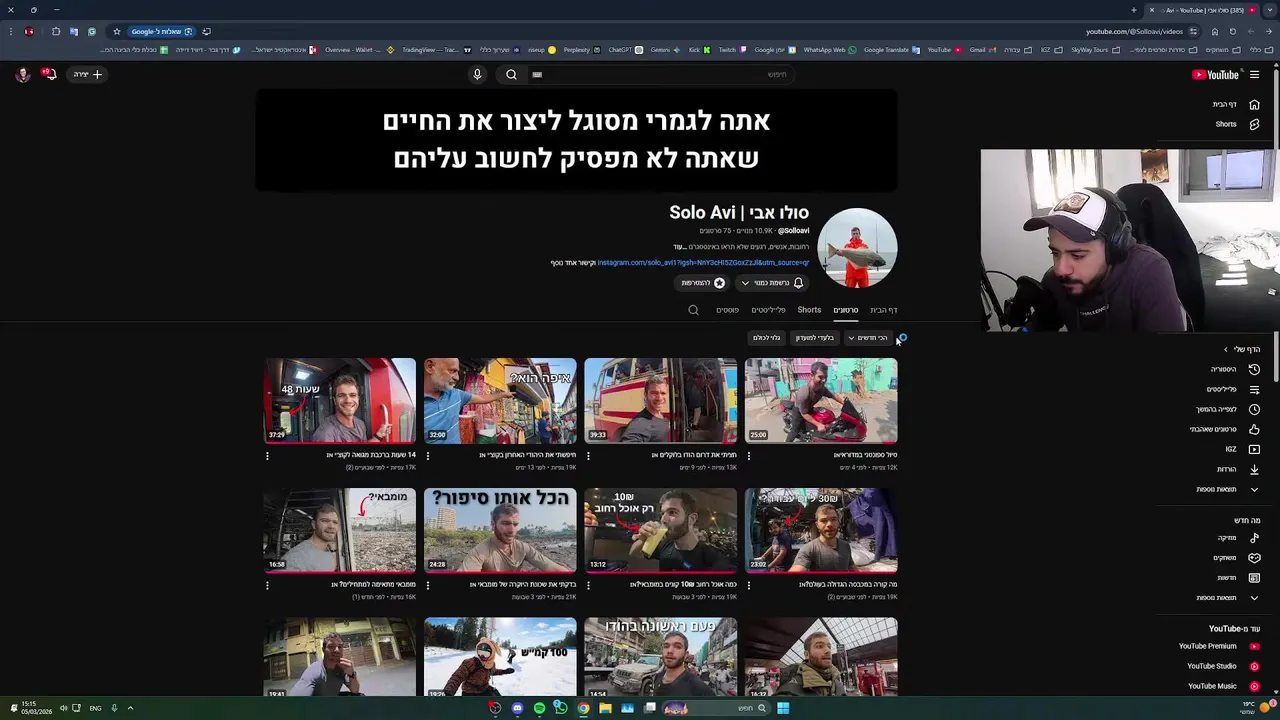Open Gaming (משחקים) in sidebar
1280x720 pixels.
pos(1236,557)
